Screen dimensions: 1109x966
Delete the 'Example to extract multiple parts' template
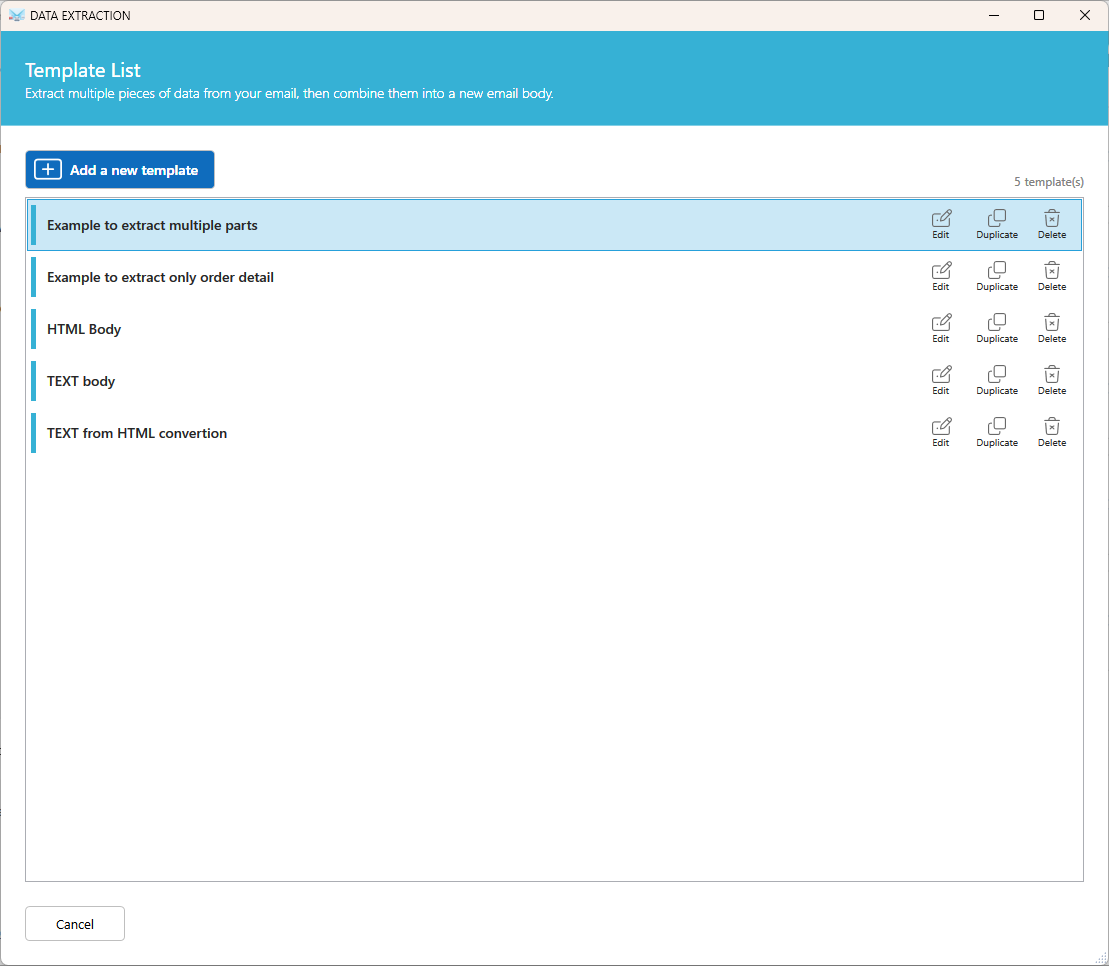coord(1052,225)
